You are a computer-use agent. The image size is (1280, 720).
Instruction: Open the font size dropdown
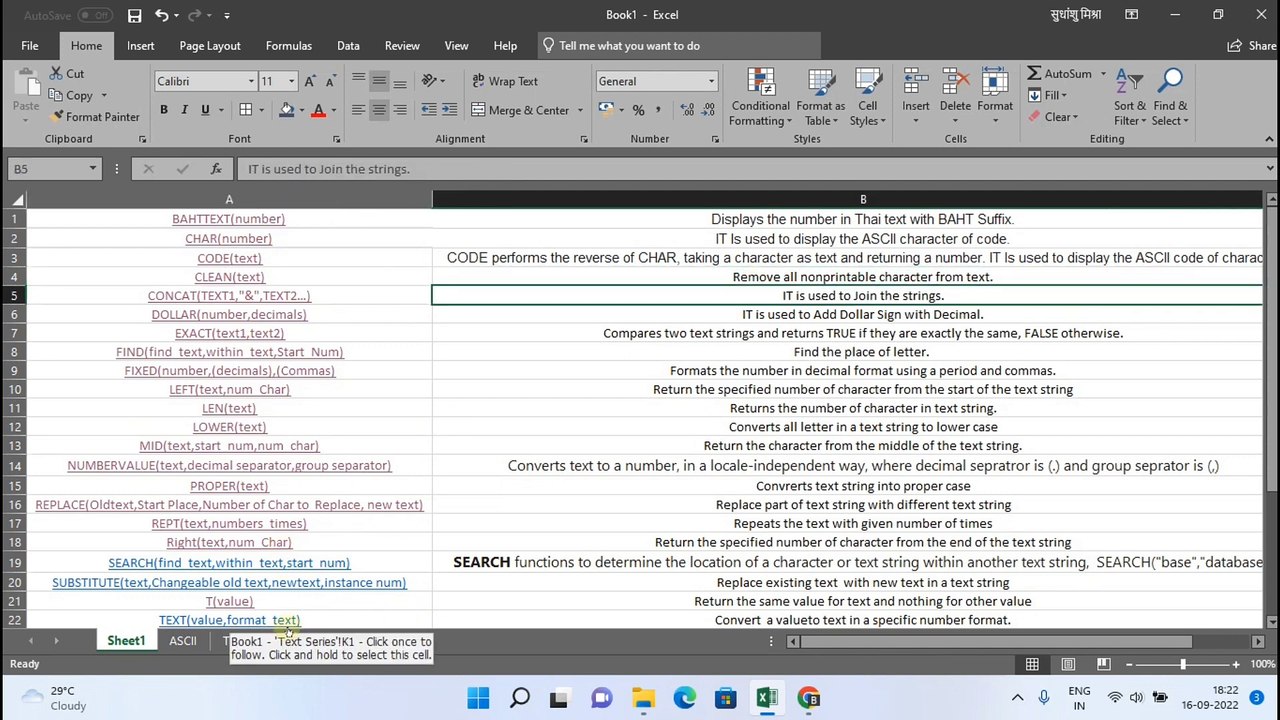(291, 82)
